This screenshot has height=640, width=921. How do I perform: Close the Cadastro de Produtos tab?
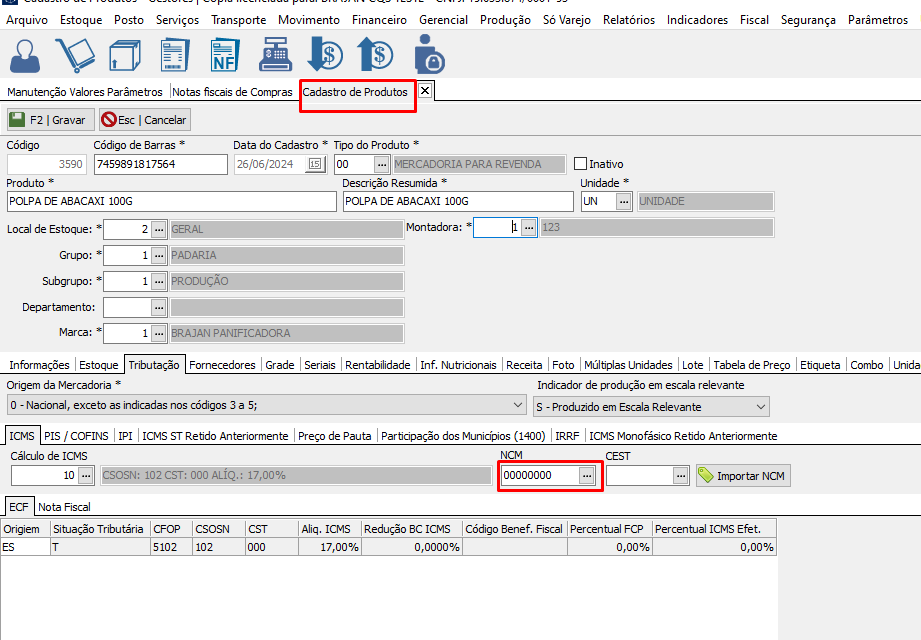(425, 91)
